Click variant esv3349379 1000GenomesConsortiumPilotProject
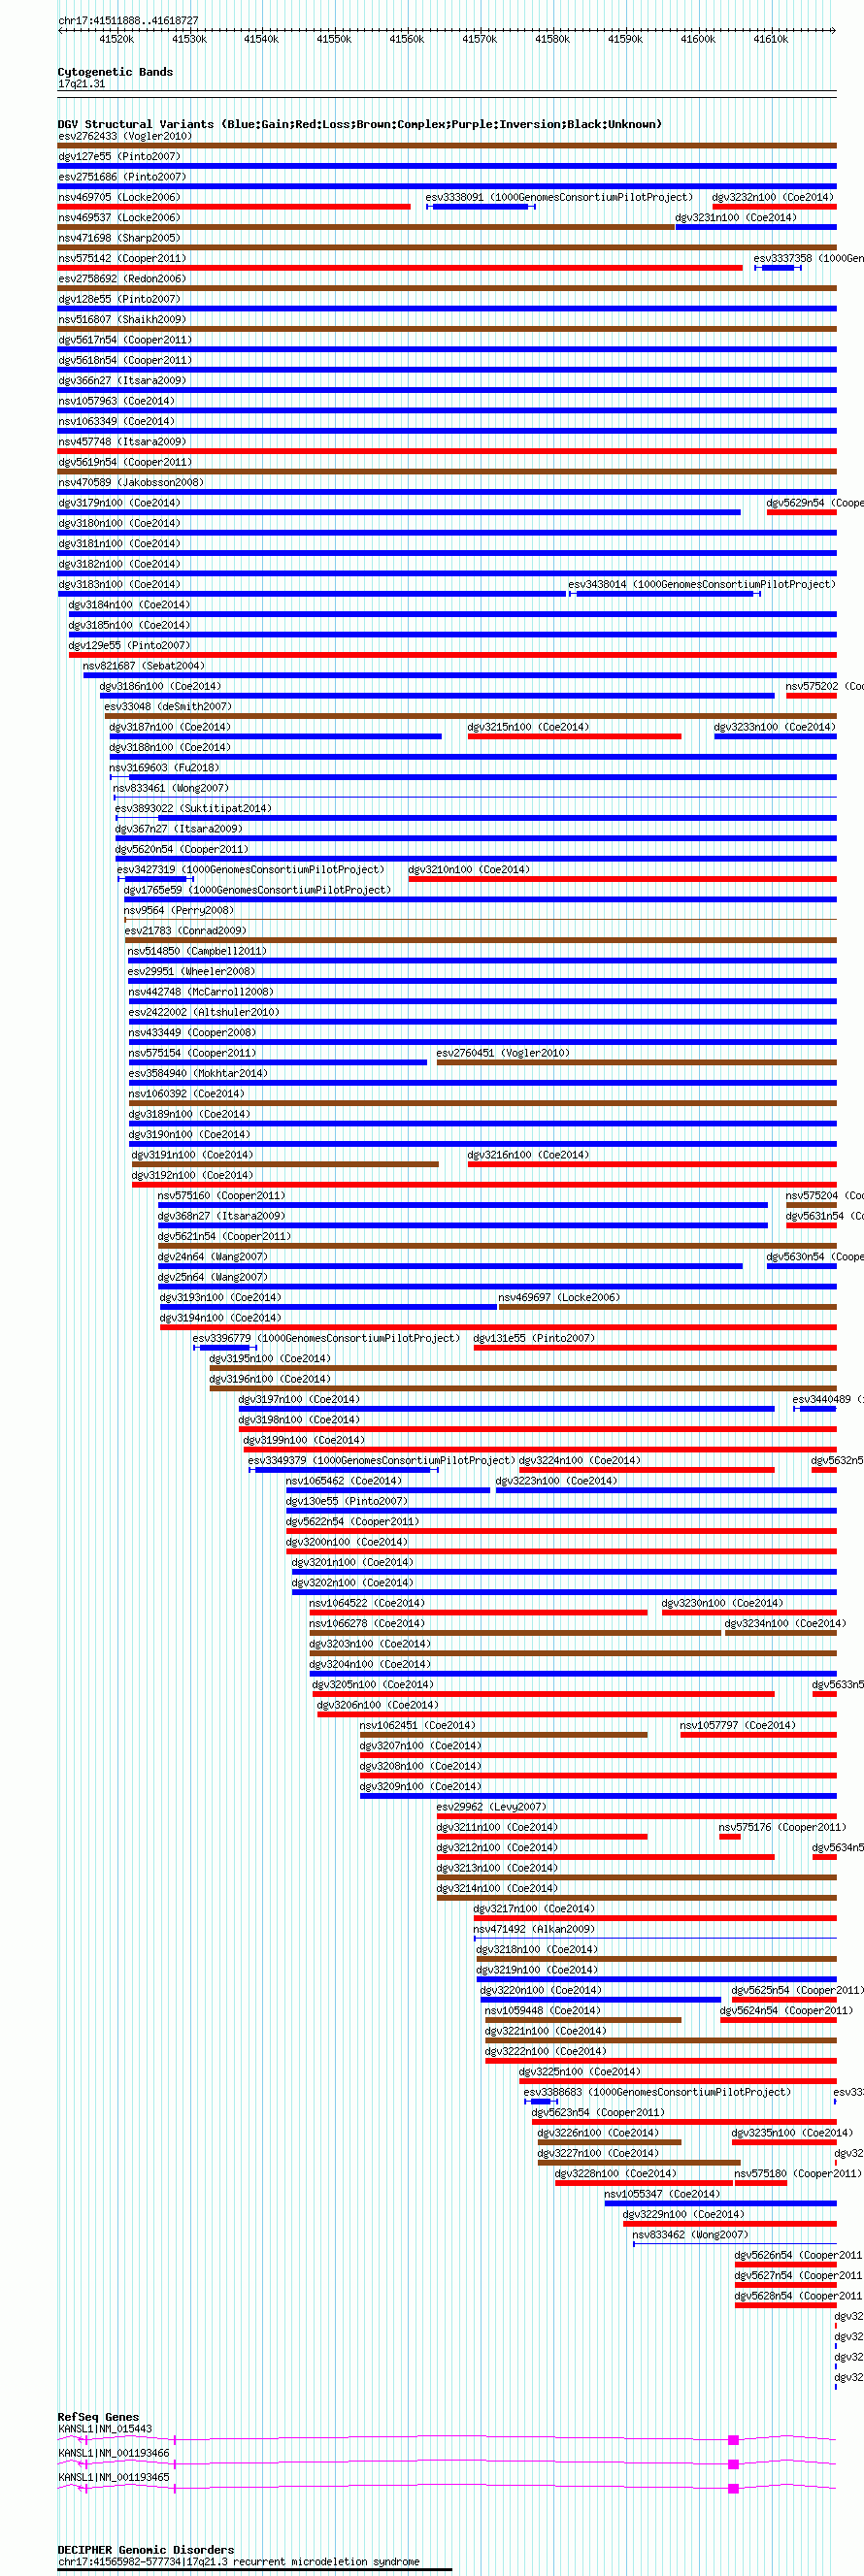 [x=381, y=1460]
